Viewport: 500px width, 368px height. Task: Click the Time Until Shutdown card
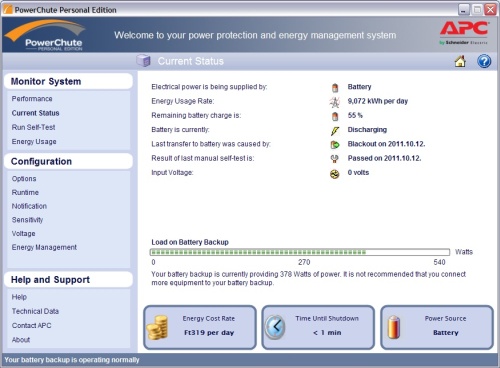click(318, 327)
